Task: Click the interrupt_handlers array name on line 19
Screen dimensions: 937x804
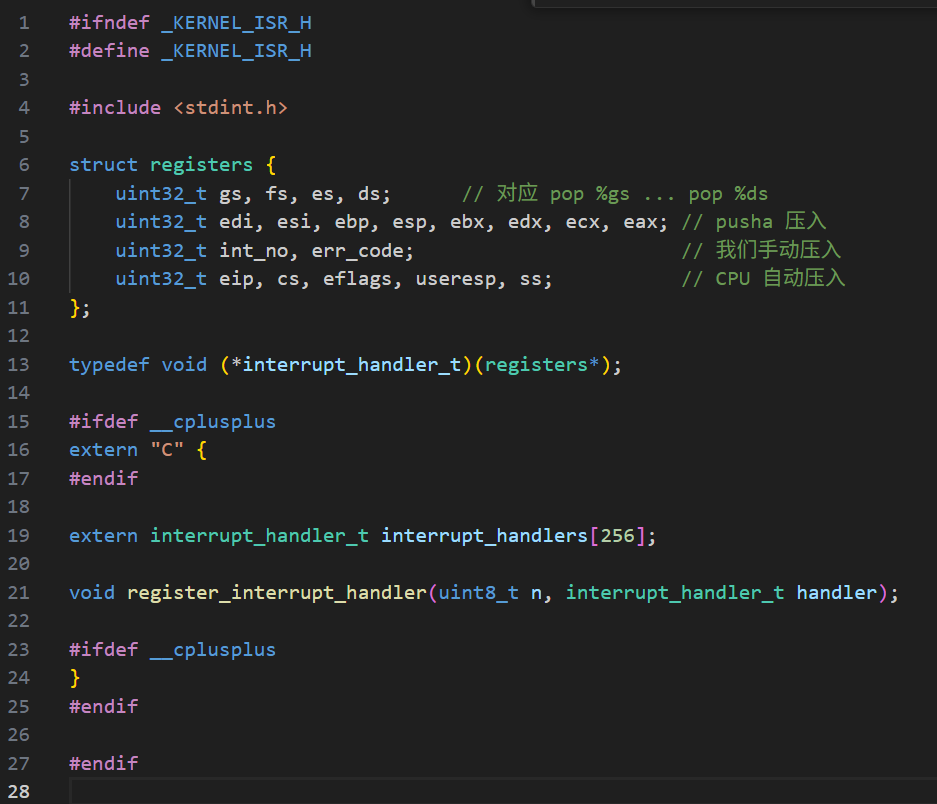Action: [484, 536]
